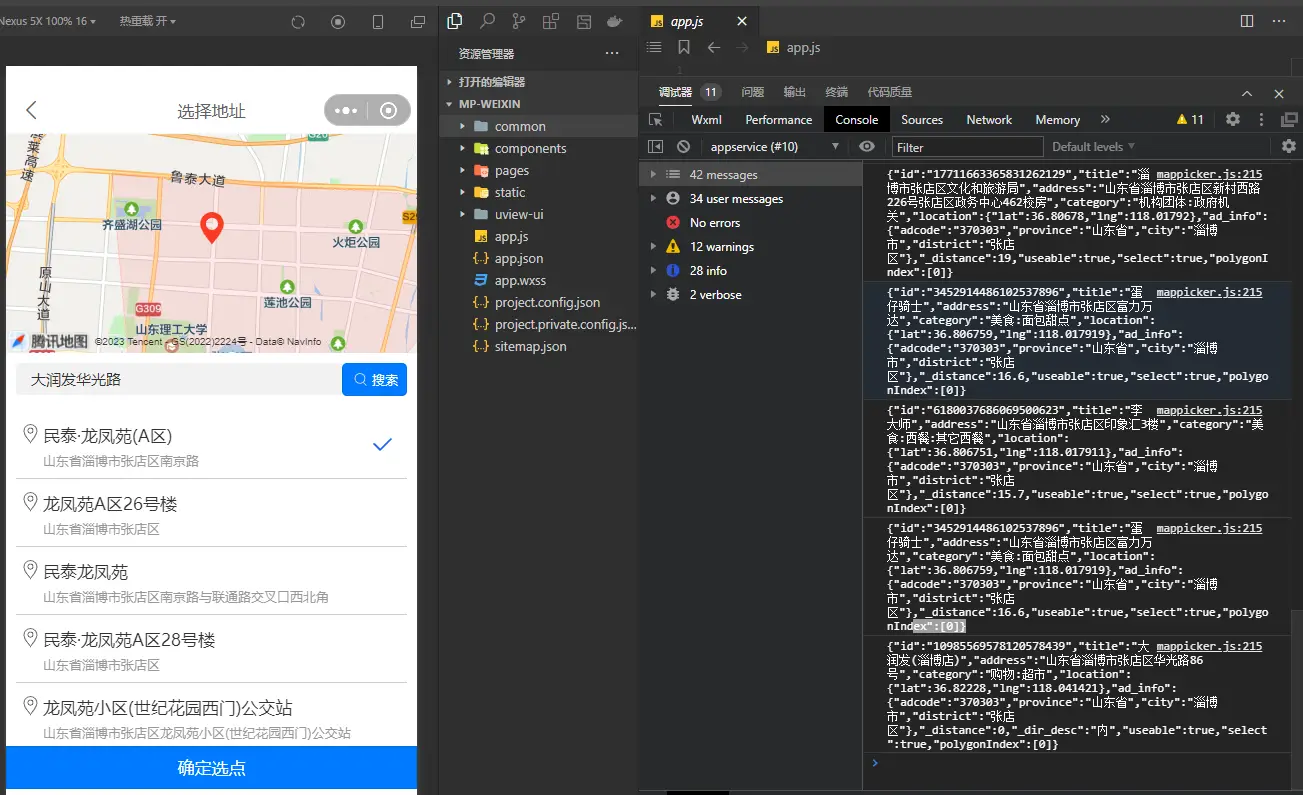Click the inspect element selector icon
The image size is (1303, 795).
click(x=656, y=119)
